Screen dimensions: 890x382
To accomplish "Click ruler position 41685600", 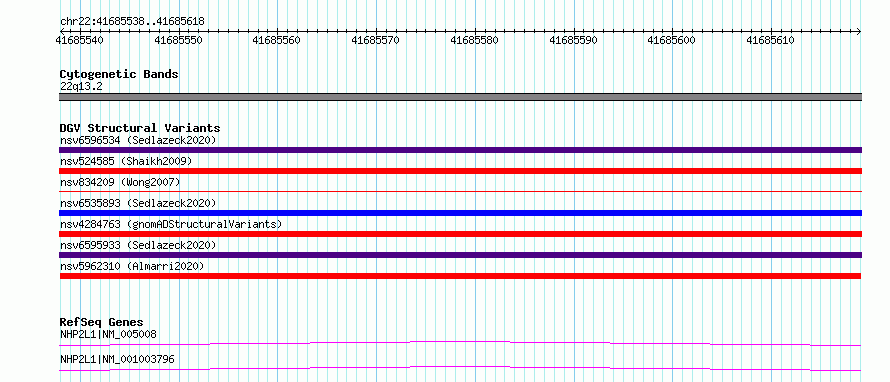I will (x=671, y=40).
